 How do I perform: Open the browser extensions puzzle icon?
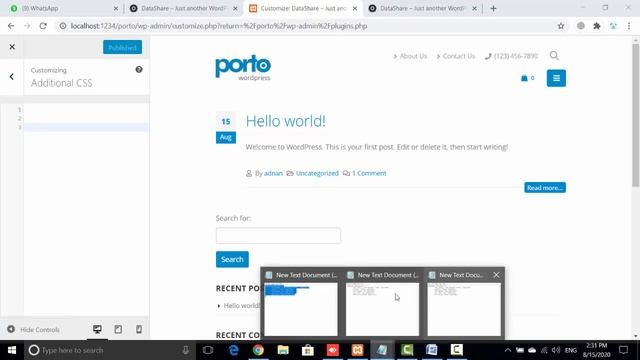(597, 26)
